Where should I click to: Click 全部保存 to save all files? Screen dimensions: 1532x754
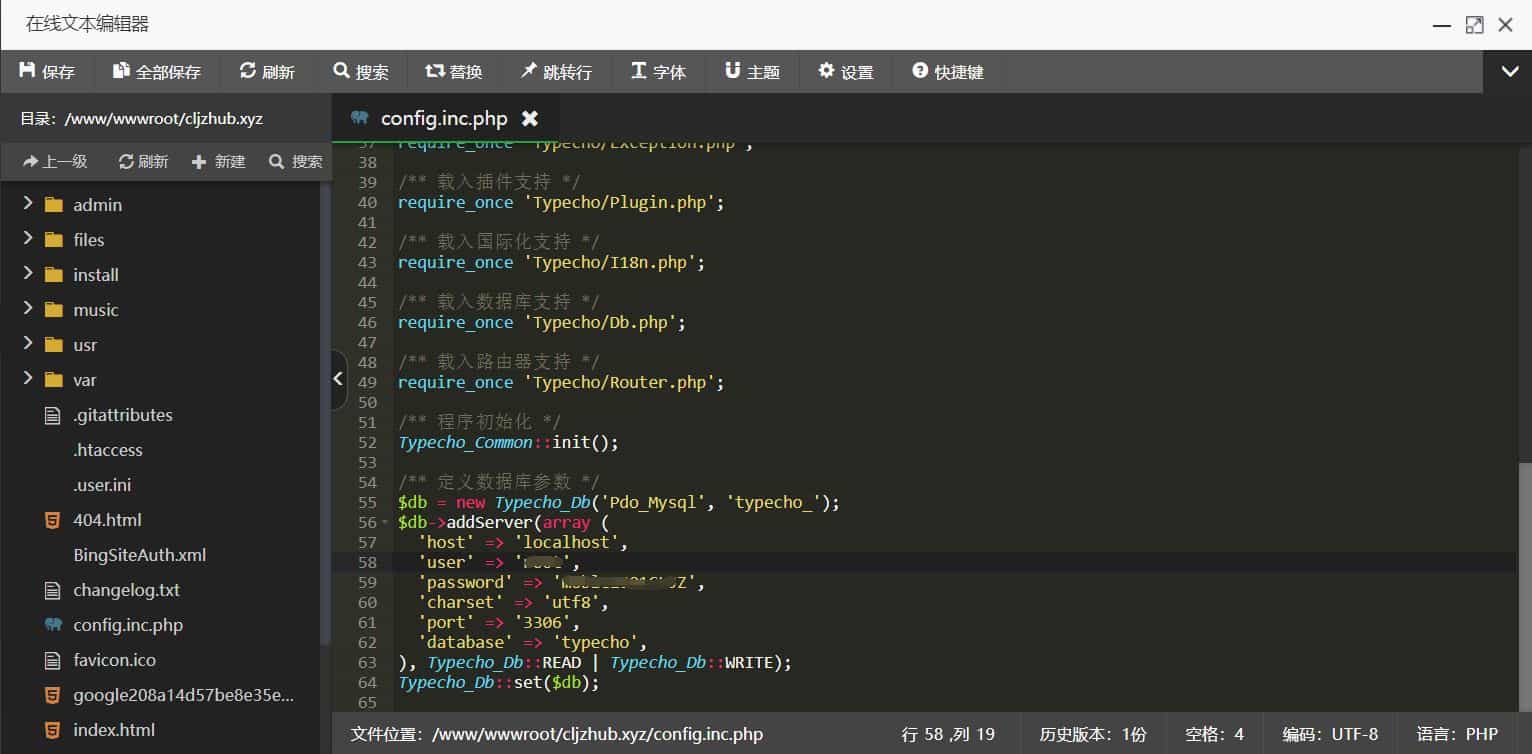tap(157, 72)
